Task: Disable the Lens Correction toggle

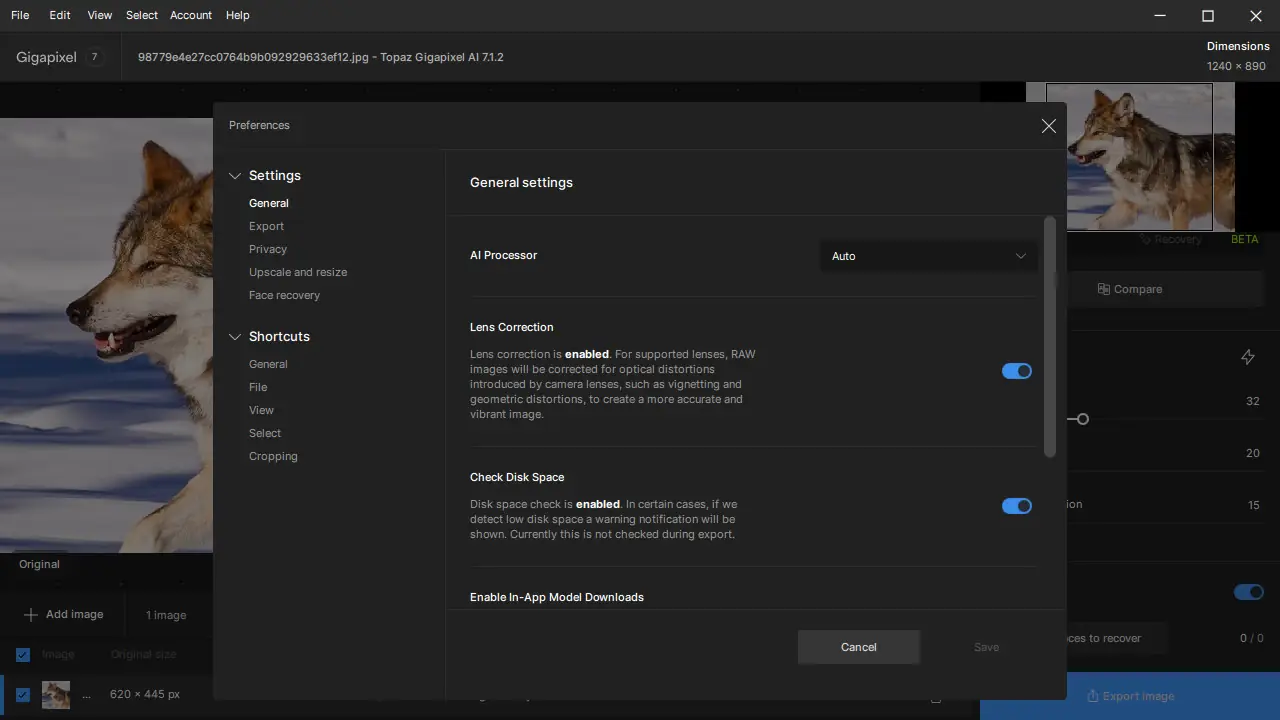Action: click(x=1016, y=371)
